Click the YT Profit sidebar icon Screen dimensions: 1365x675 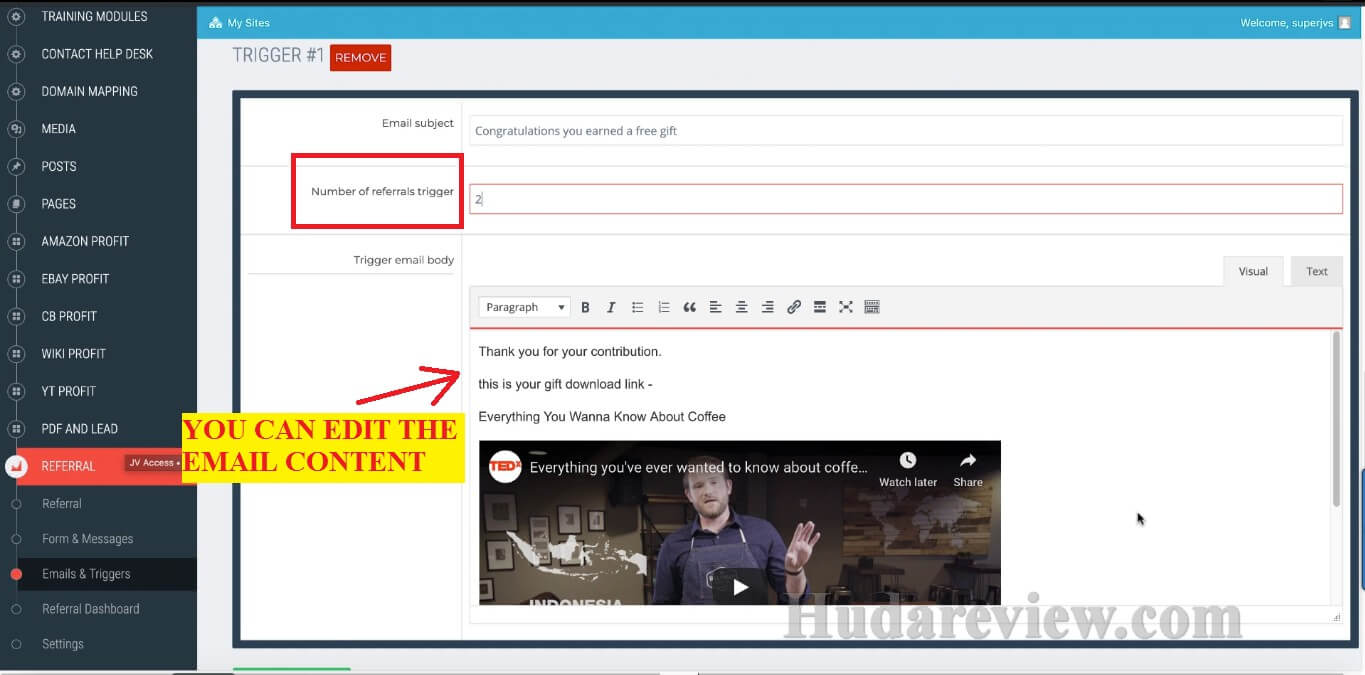[x=16, y=391]
